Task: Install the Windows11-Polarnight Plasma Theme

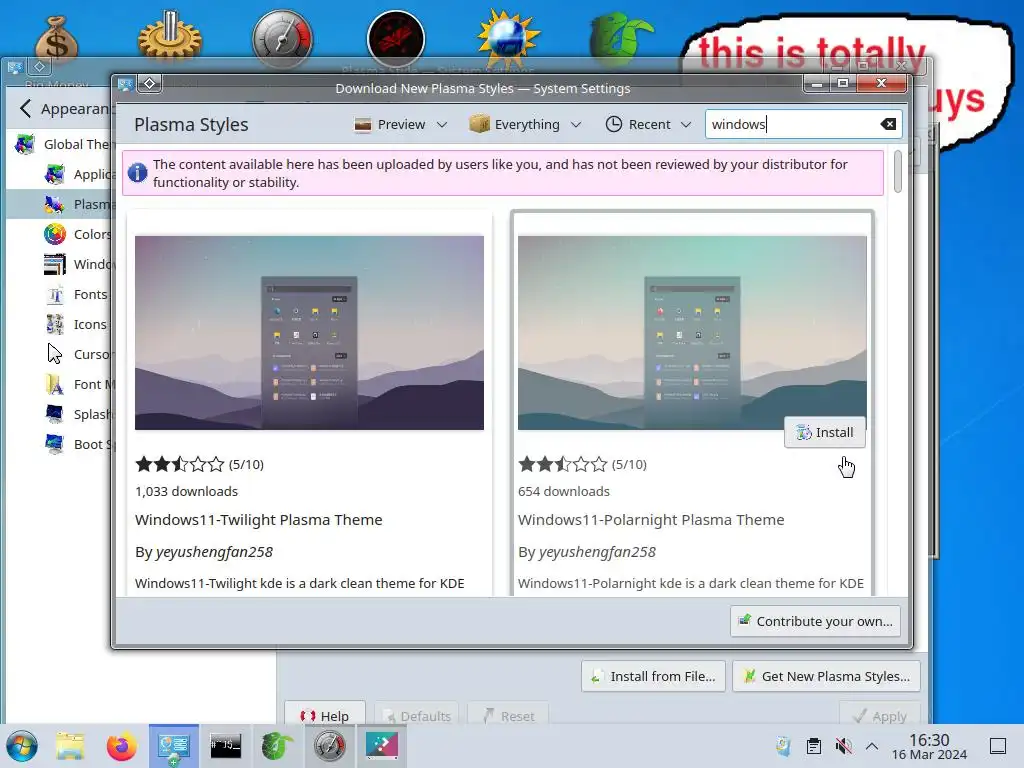Action: (825, 432)
